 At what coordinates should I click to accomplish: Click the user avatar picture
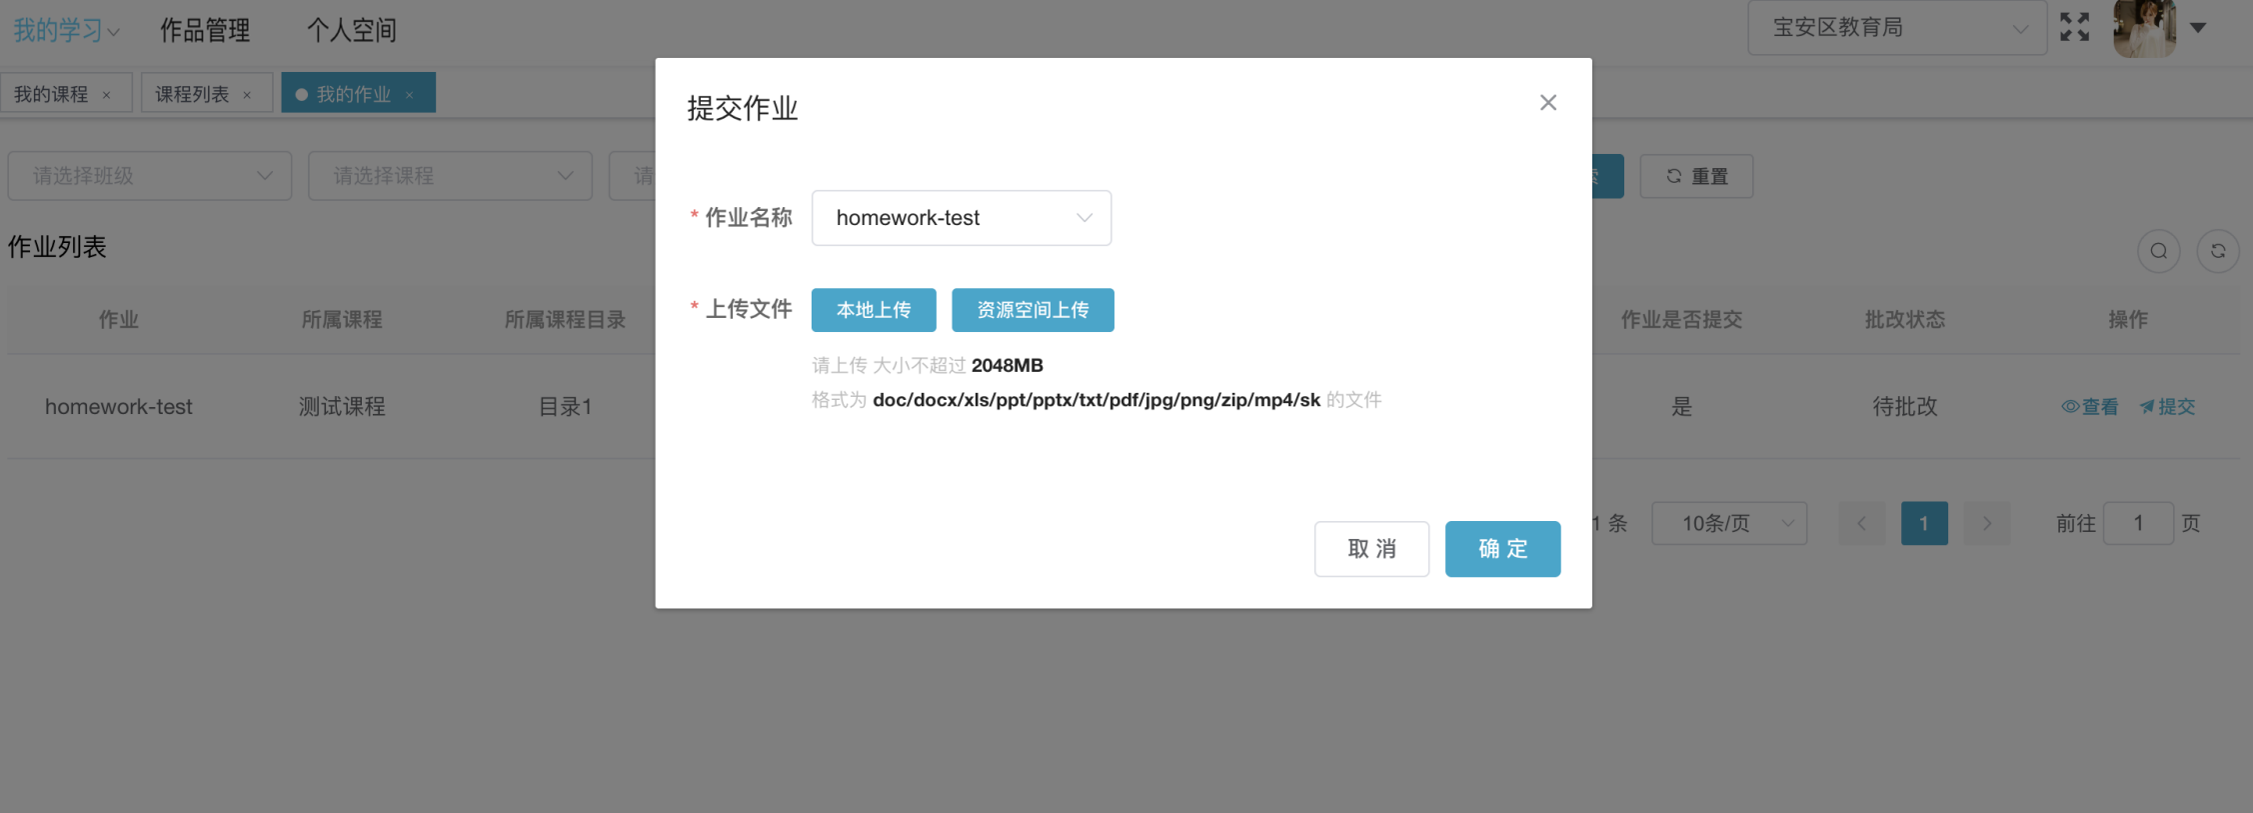[2144, 28]
